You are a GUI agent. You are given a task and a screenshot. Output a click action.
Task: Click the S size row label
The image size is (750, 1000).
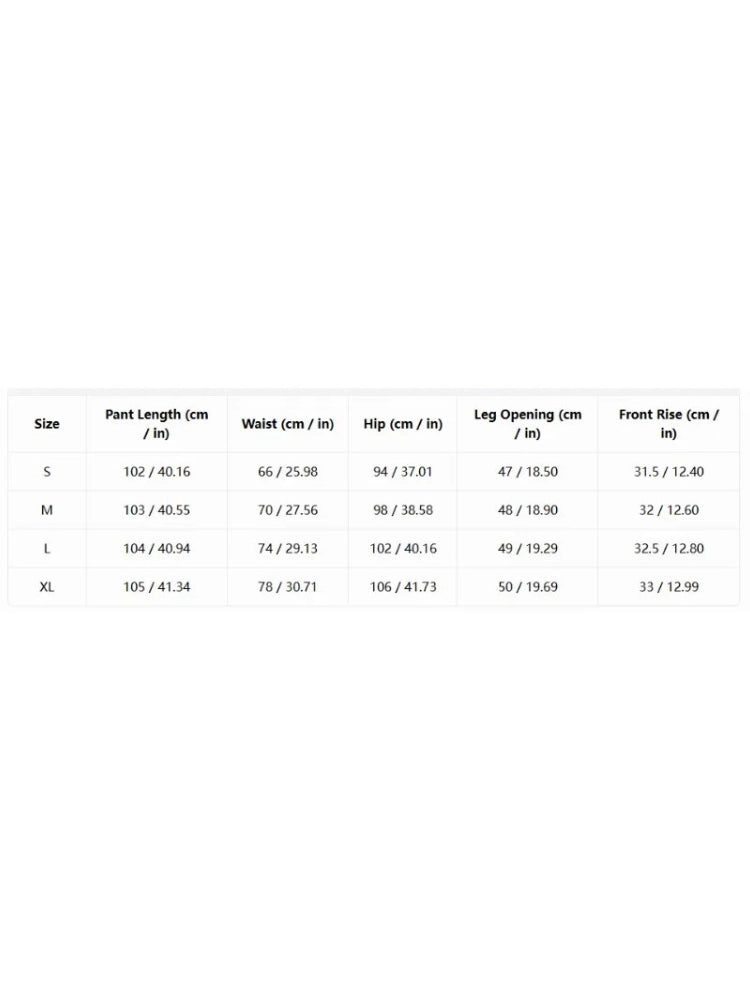pyautogui.click(x=47, y=472)
